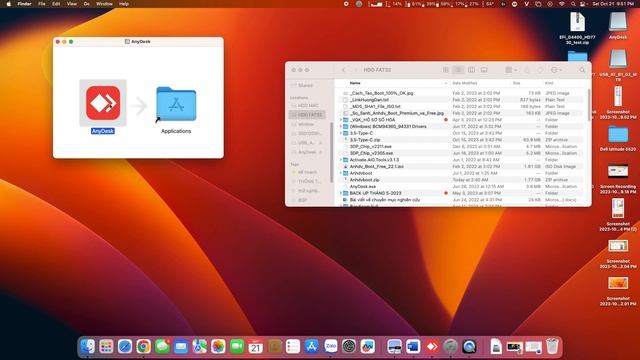Select Anhdv_Boot_Free_22.1.iso file
The image size is (640, 360).
click(462, 167)
